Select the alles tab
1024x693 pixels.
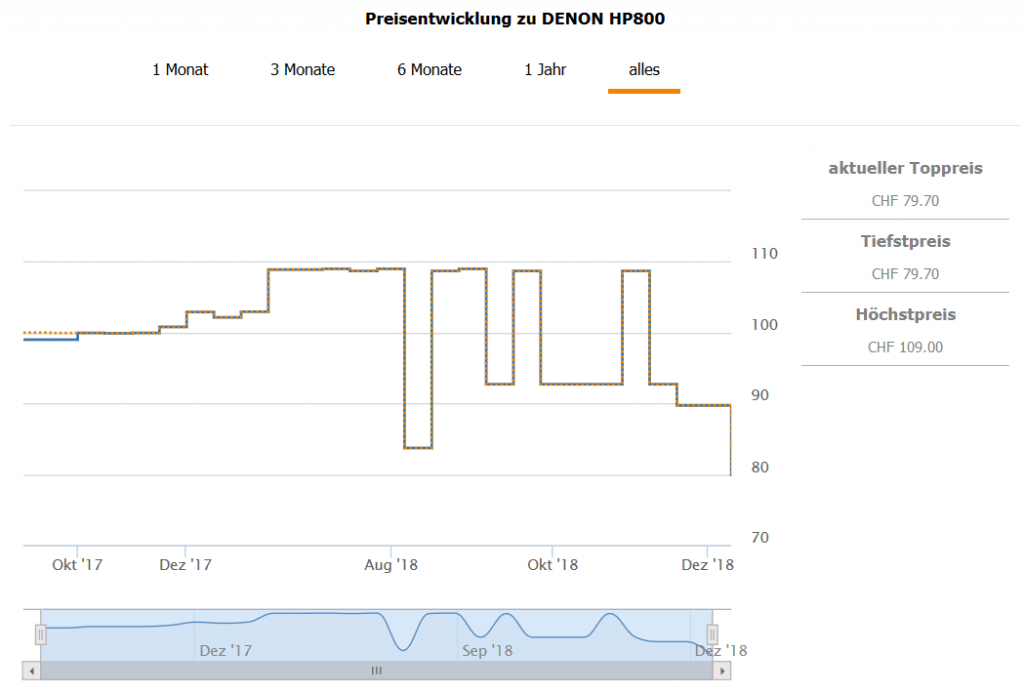point(644,70)
